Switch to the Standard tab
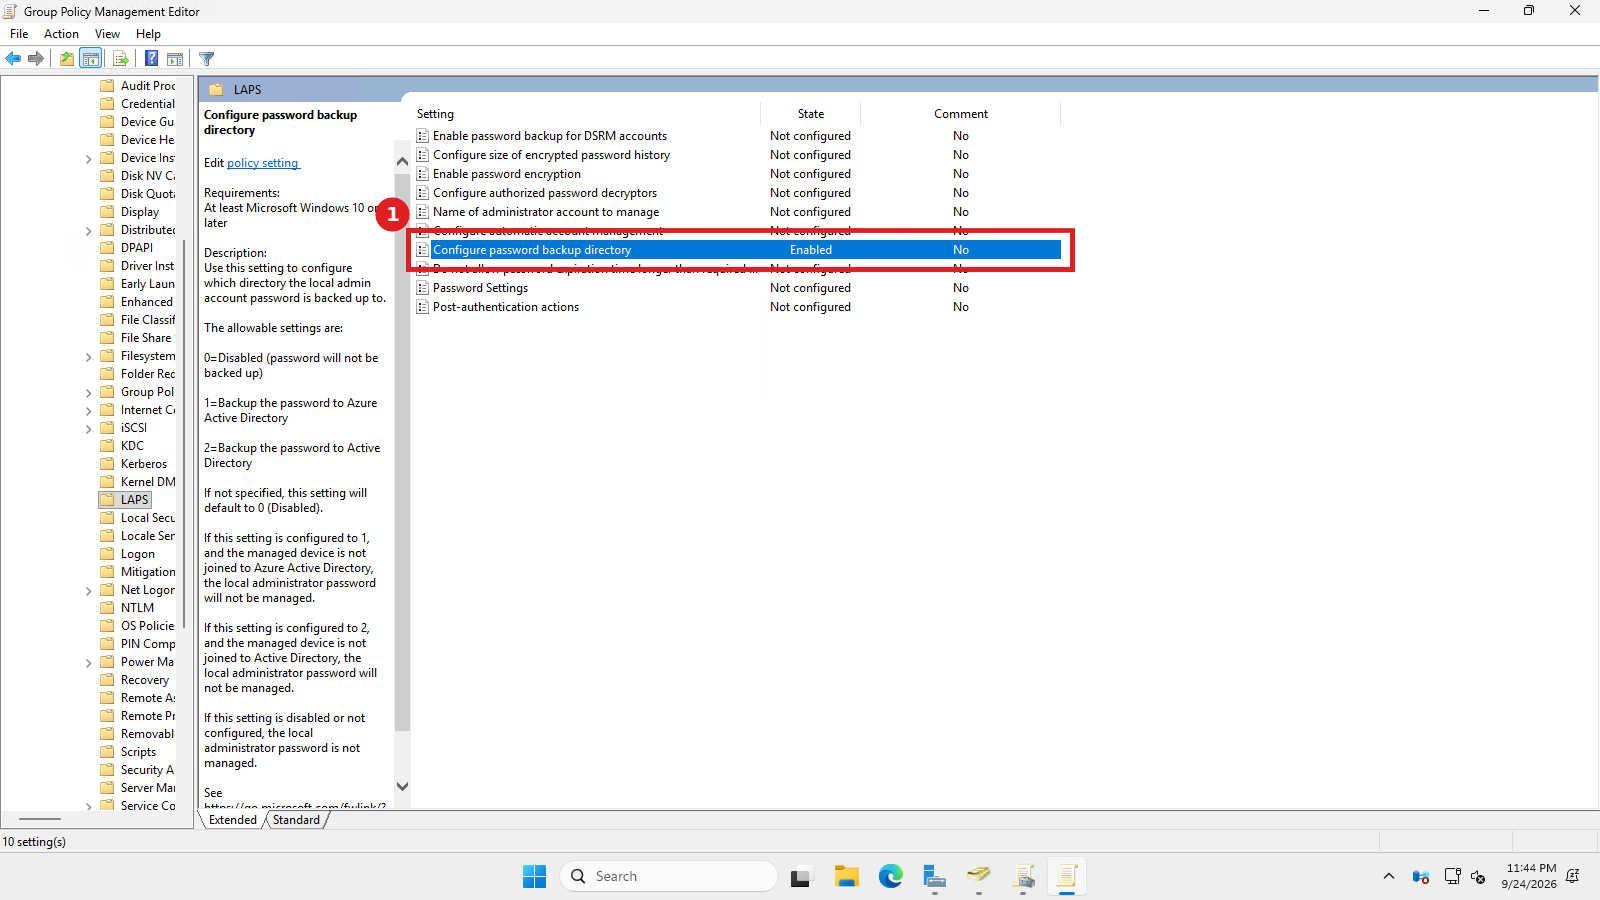The width and height of the screenshot is (1600, 900). (x=296, y=820)
